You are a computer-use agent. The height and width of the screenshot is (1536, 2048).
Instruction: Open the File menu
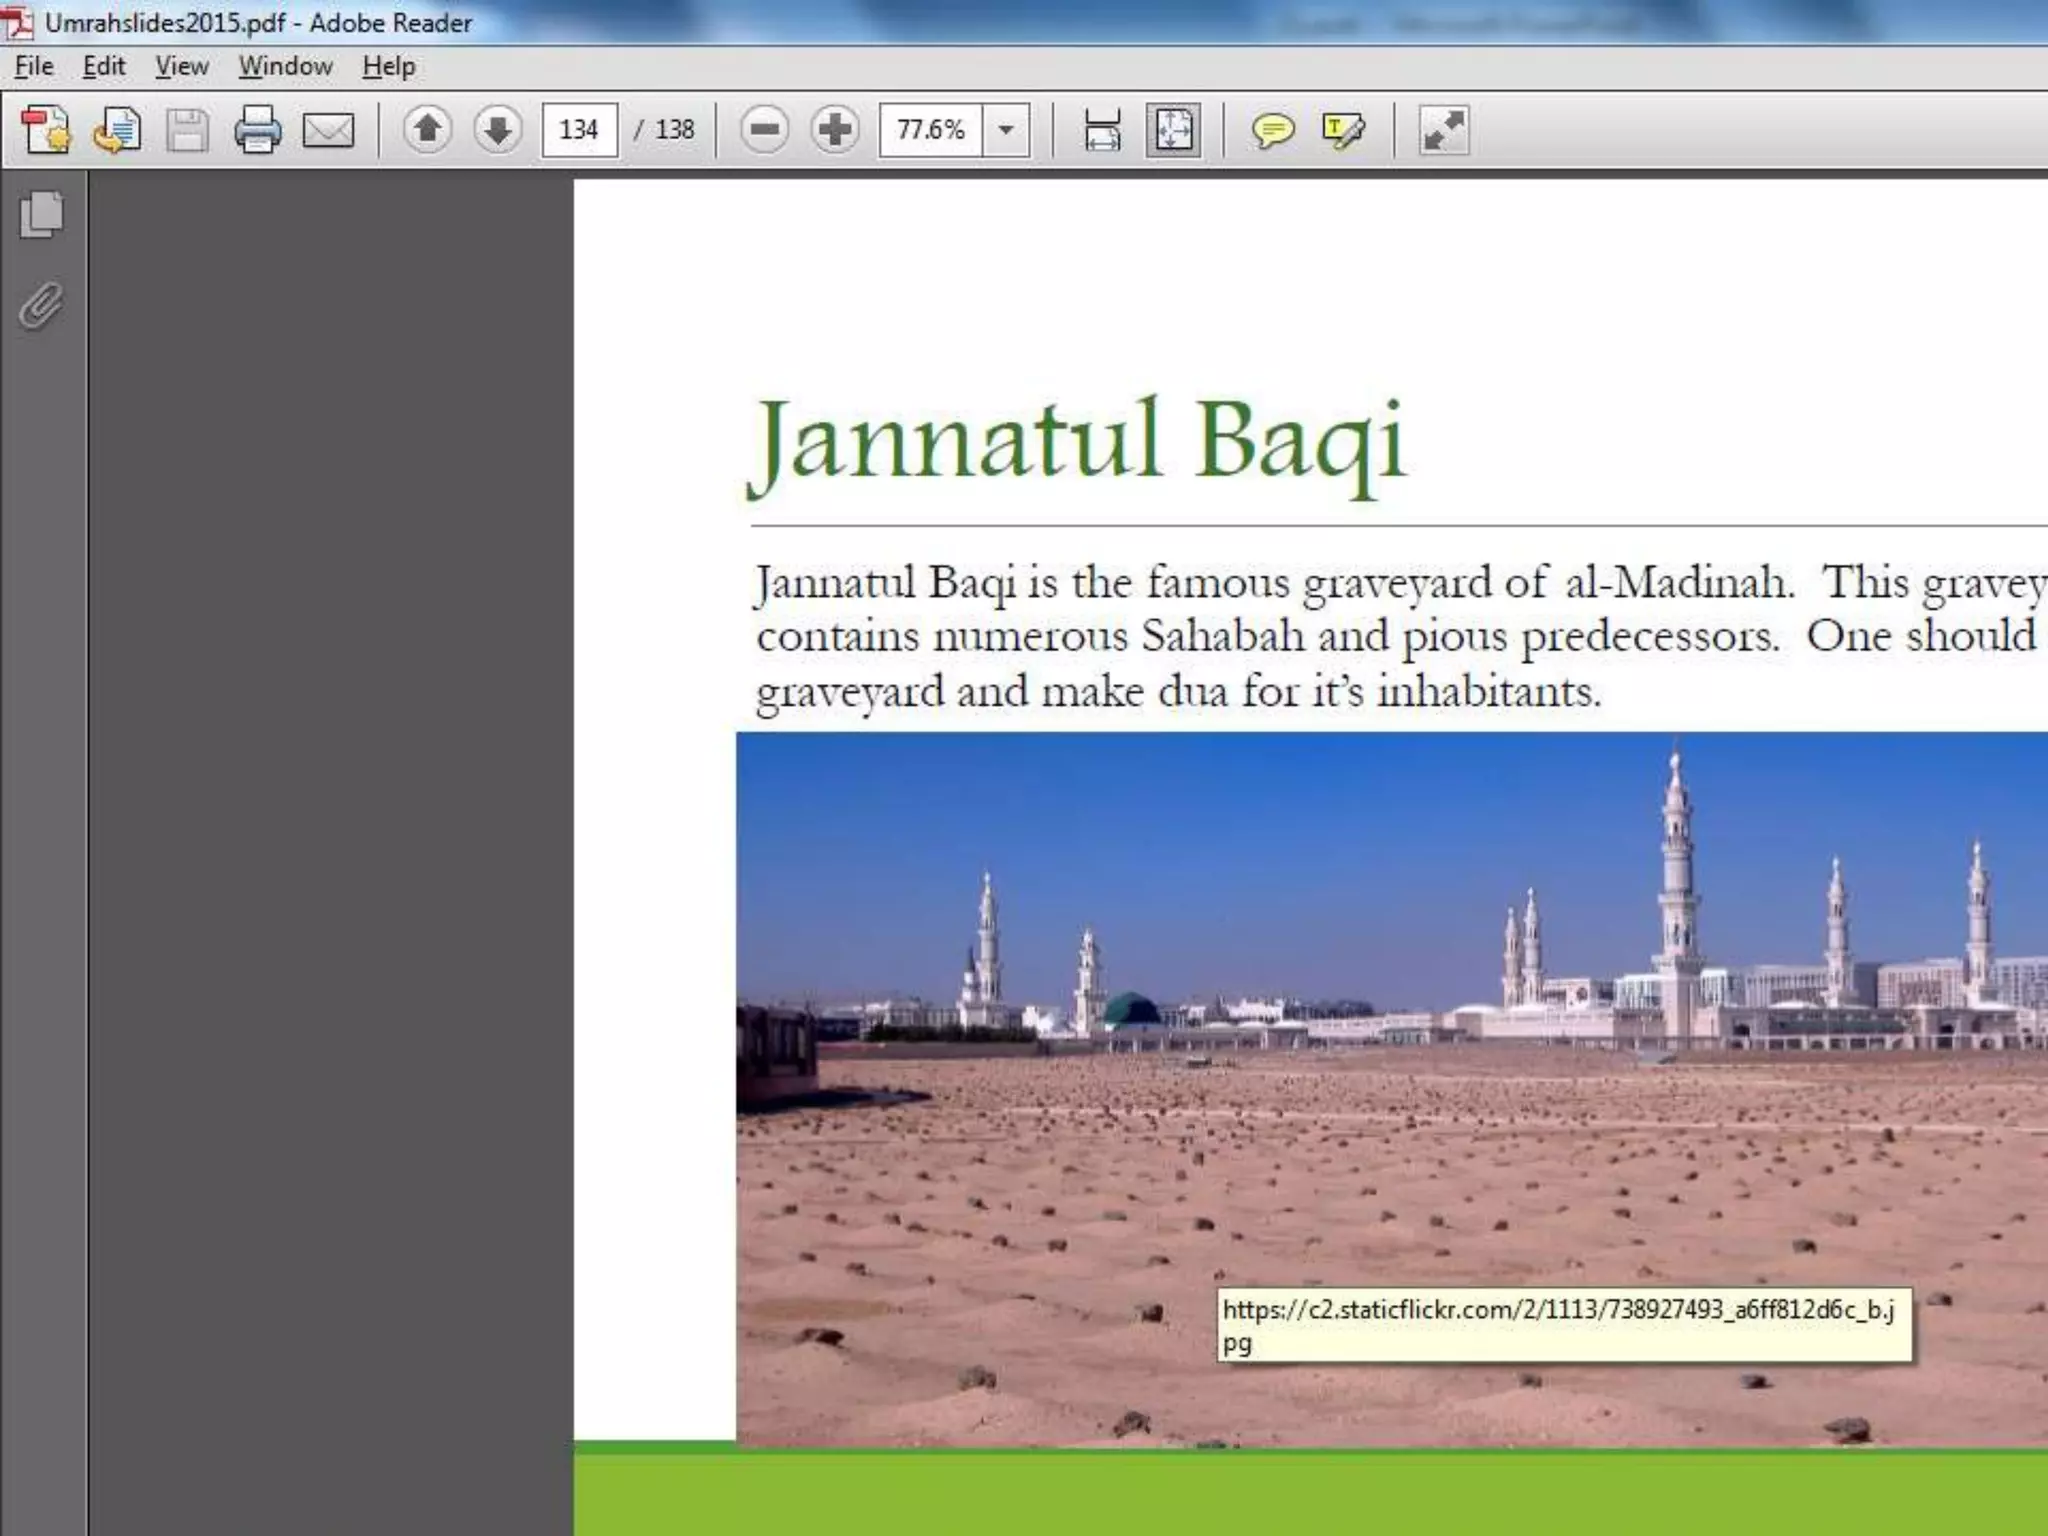34,66
